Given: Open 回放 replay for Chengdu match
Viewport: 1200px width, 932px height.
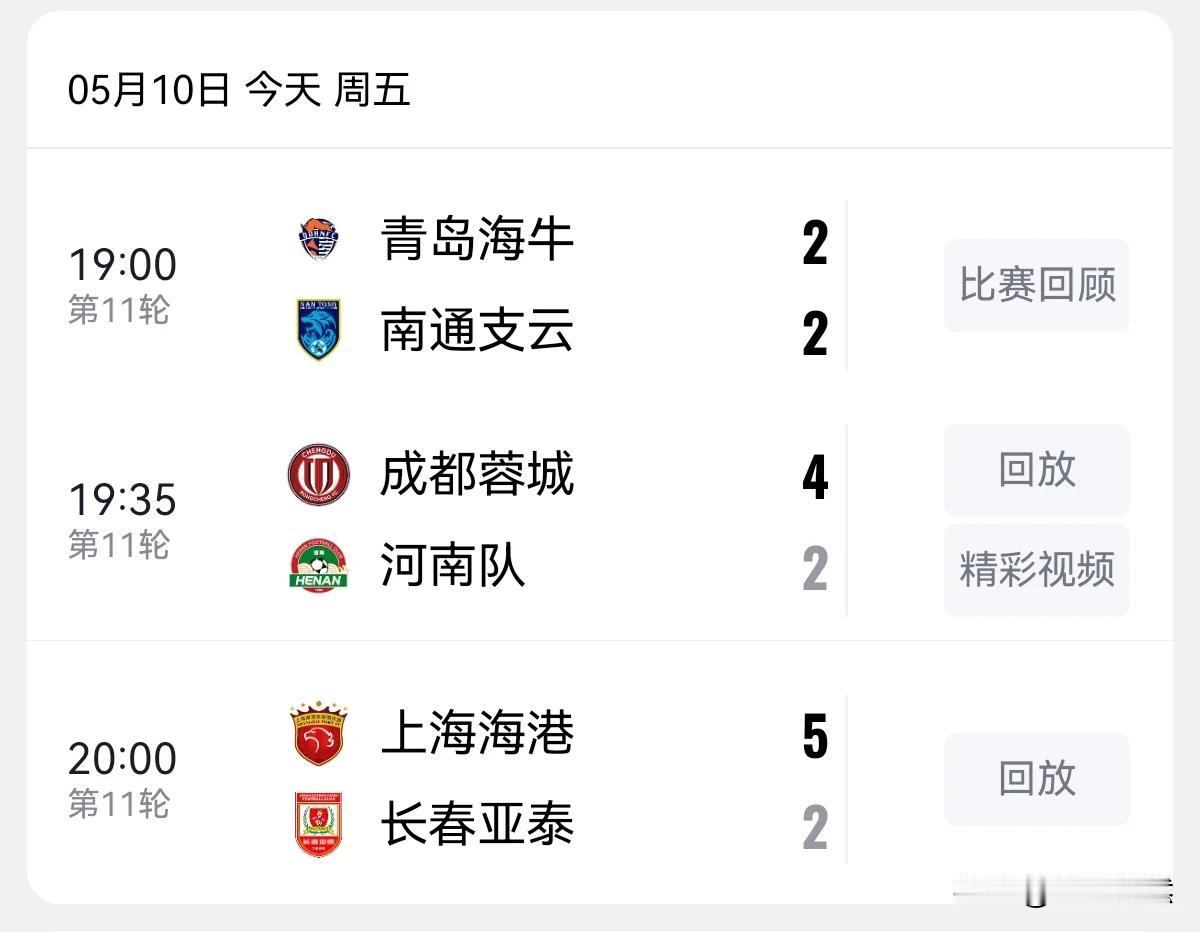Looking at the screenshot, I should coord(1037,470).
